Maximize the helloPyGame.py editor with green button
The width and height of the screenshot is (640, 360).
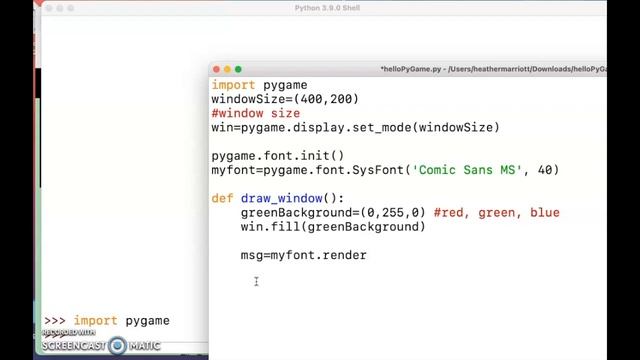coord(238,69)
